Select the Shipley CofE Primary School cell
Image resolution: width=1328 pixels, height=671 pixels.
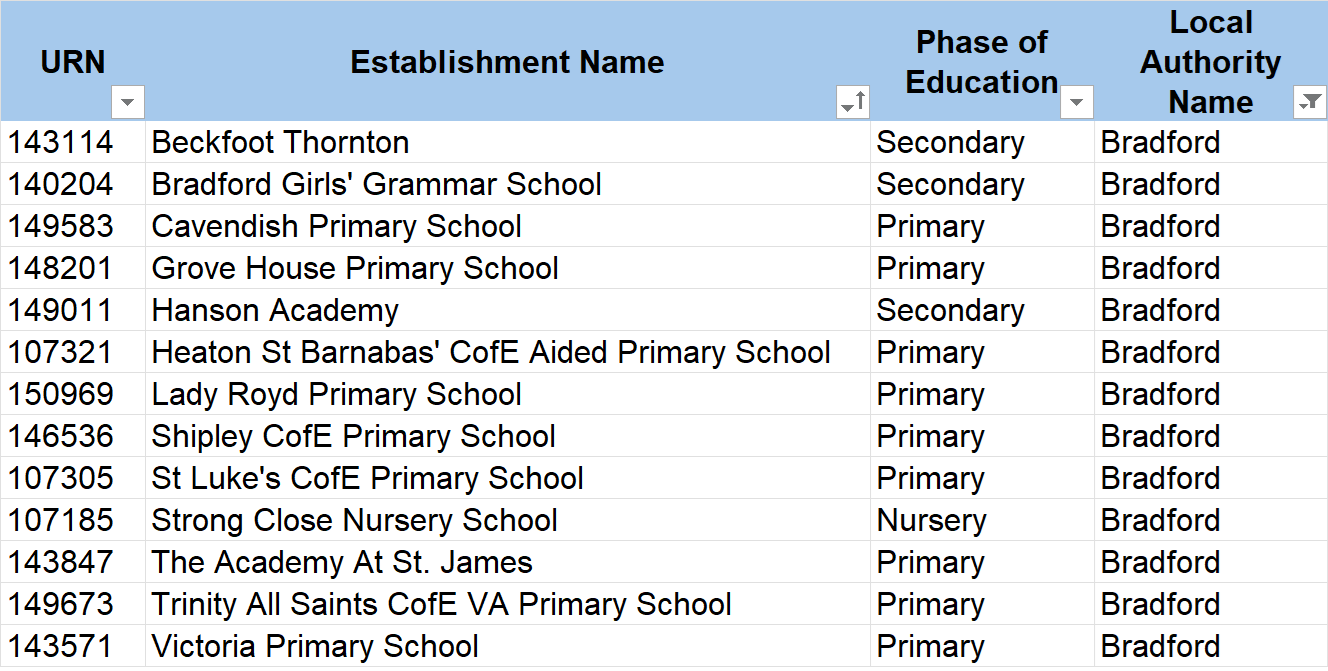click(x=508, y=437)
